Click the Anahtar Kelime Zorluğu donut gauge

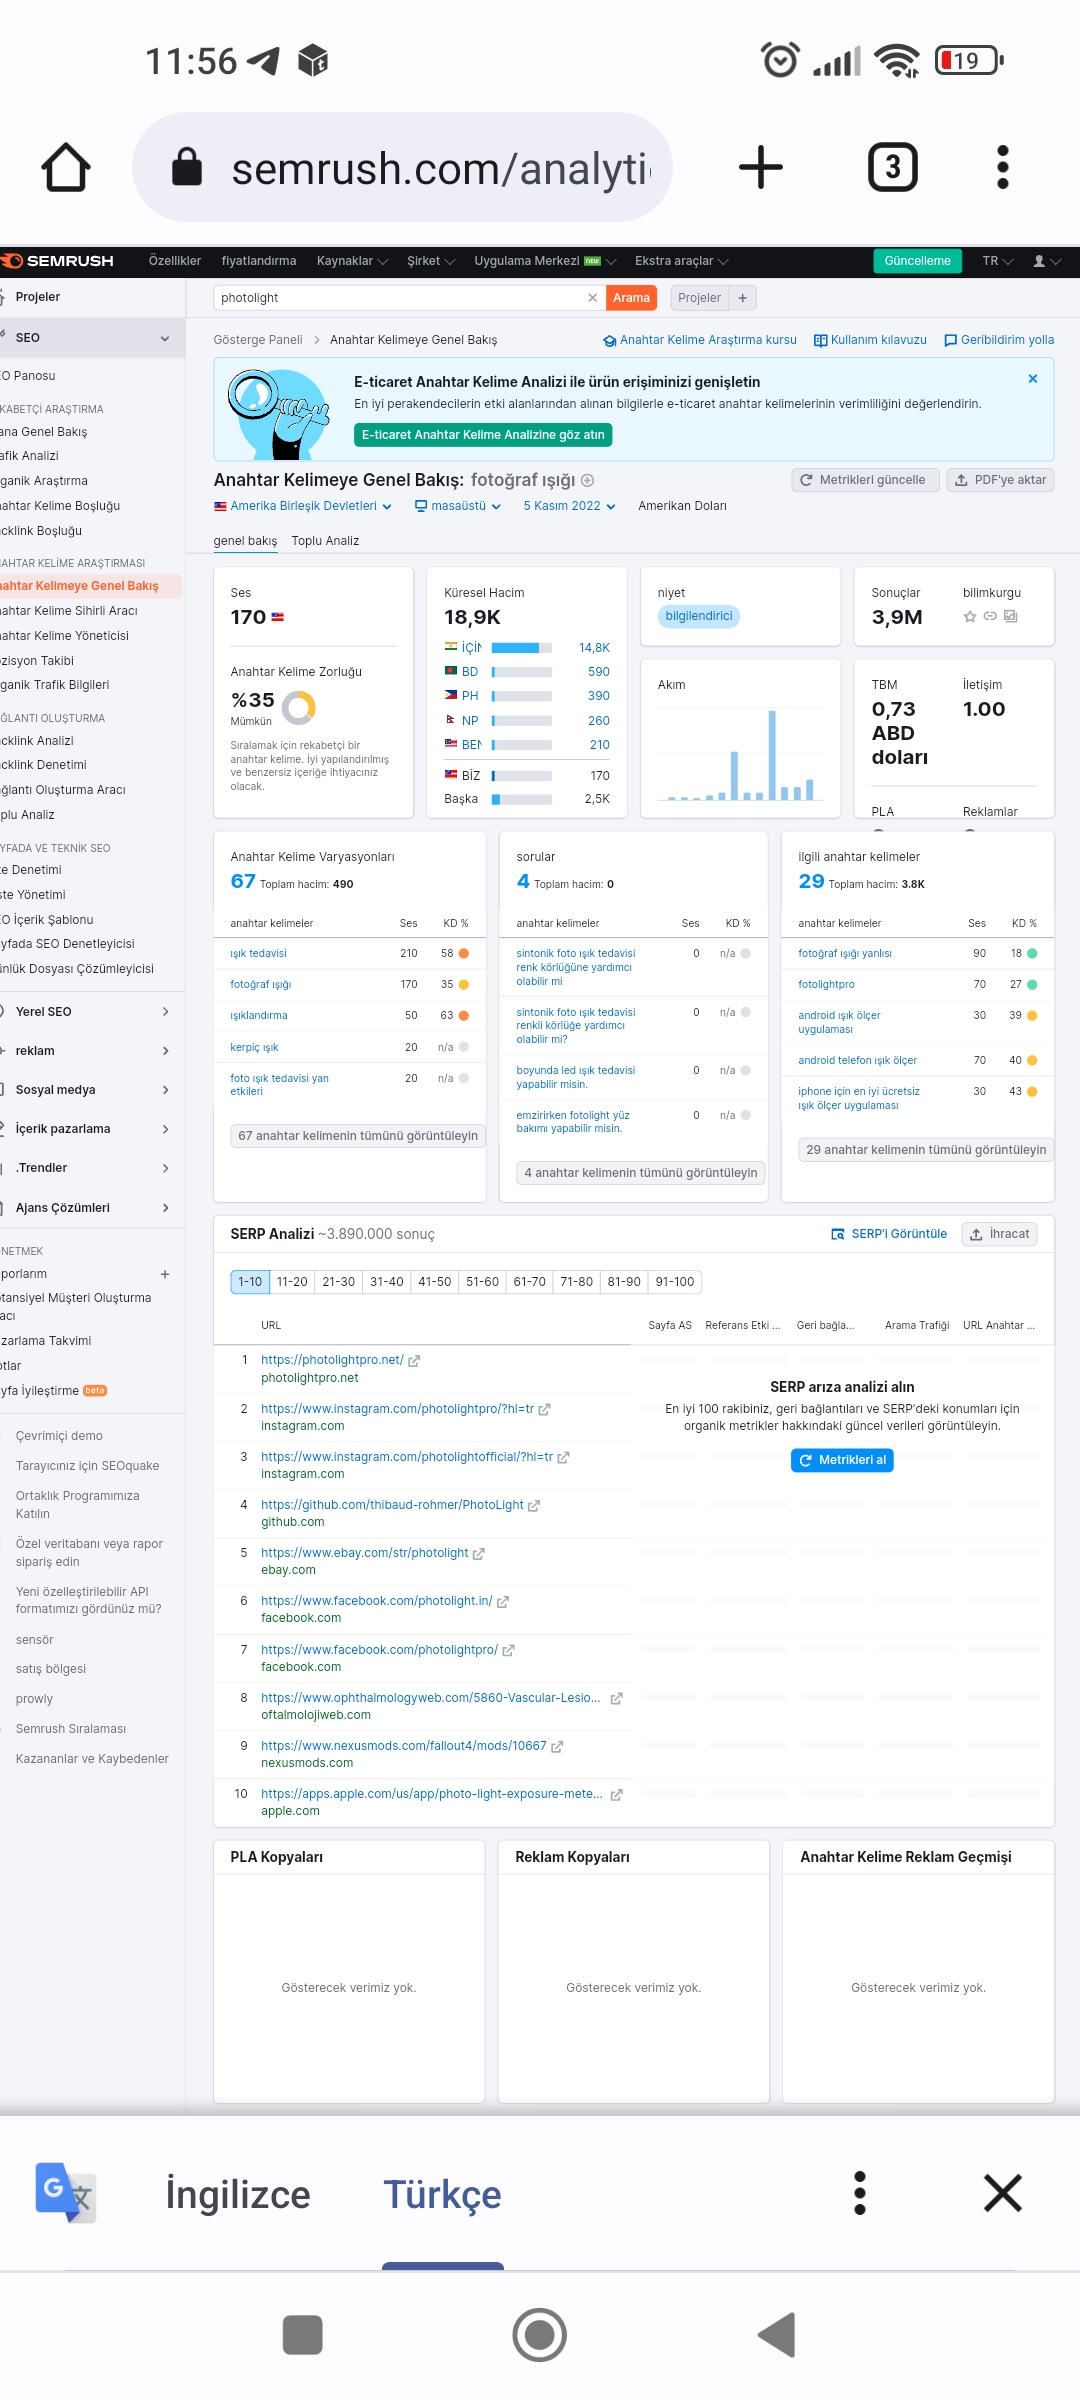coord(299,708)
